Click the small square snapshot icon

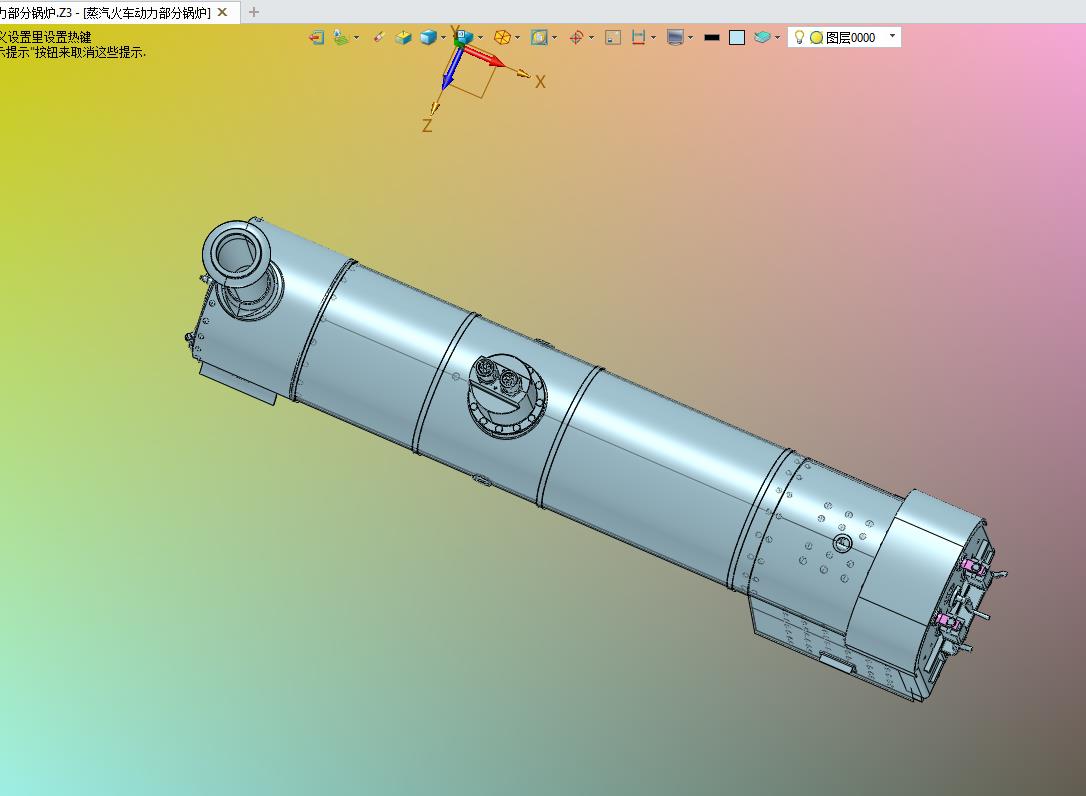point(613,37)
